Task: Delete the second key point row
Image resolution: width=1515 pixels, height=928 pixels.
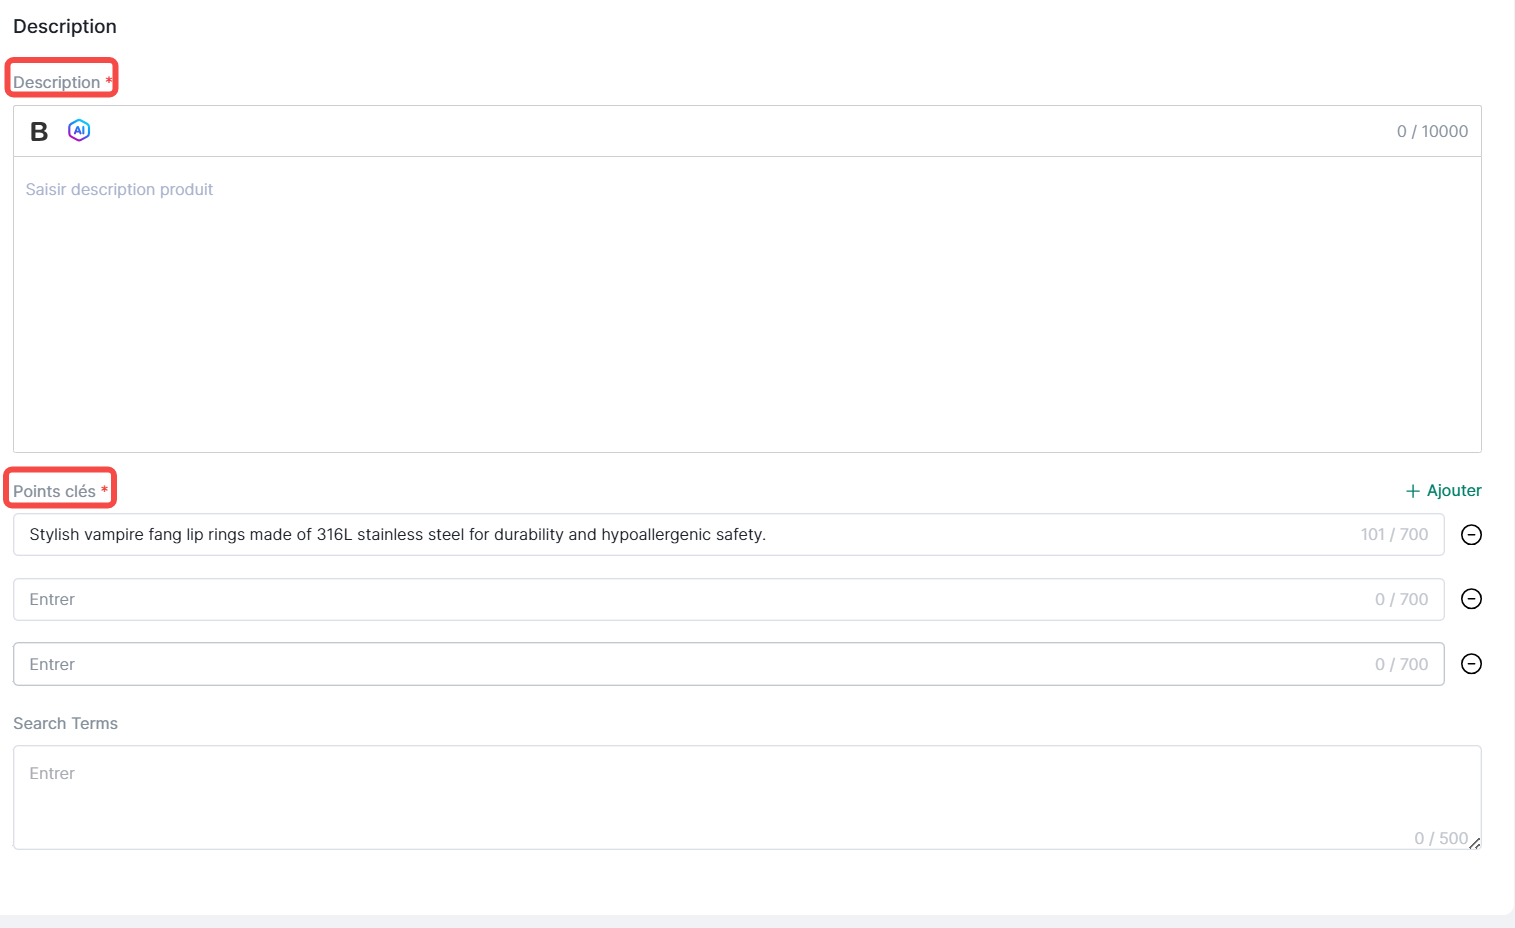Action: pyautogui.click(x=1471, y=599)
